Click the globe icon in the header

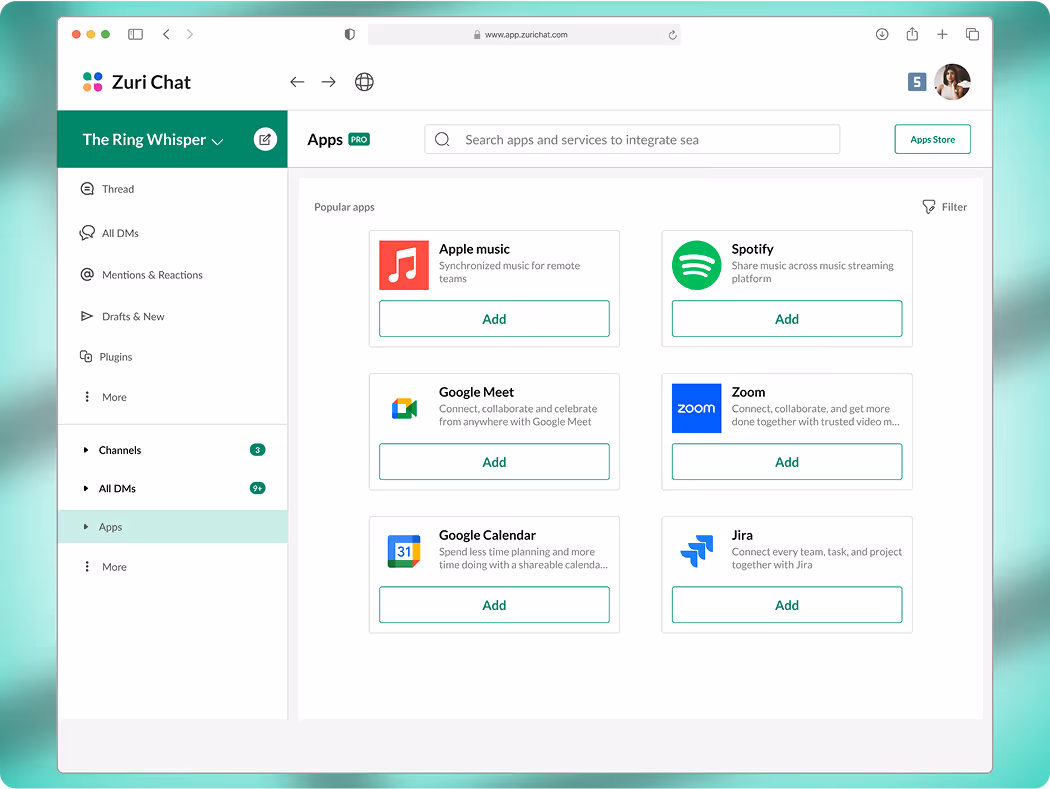click(x=364, y=82)
